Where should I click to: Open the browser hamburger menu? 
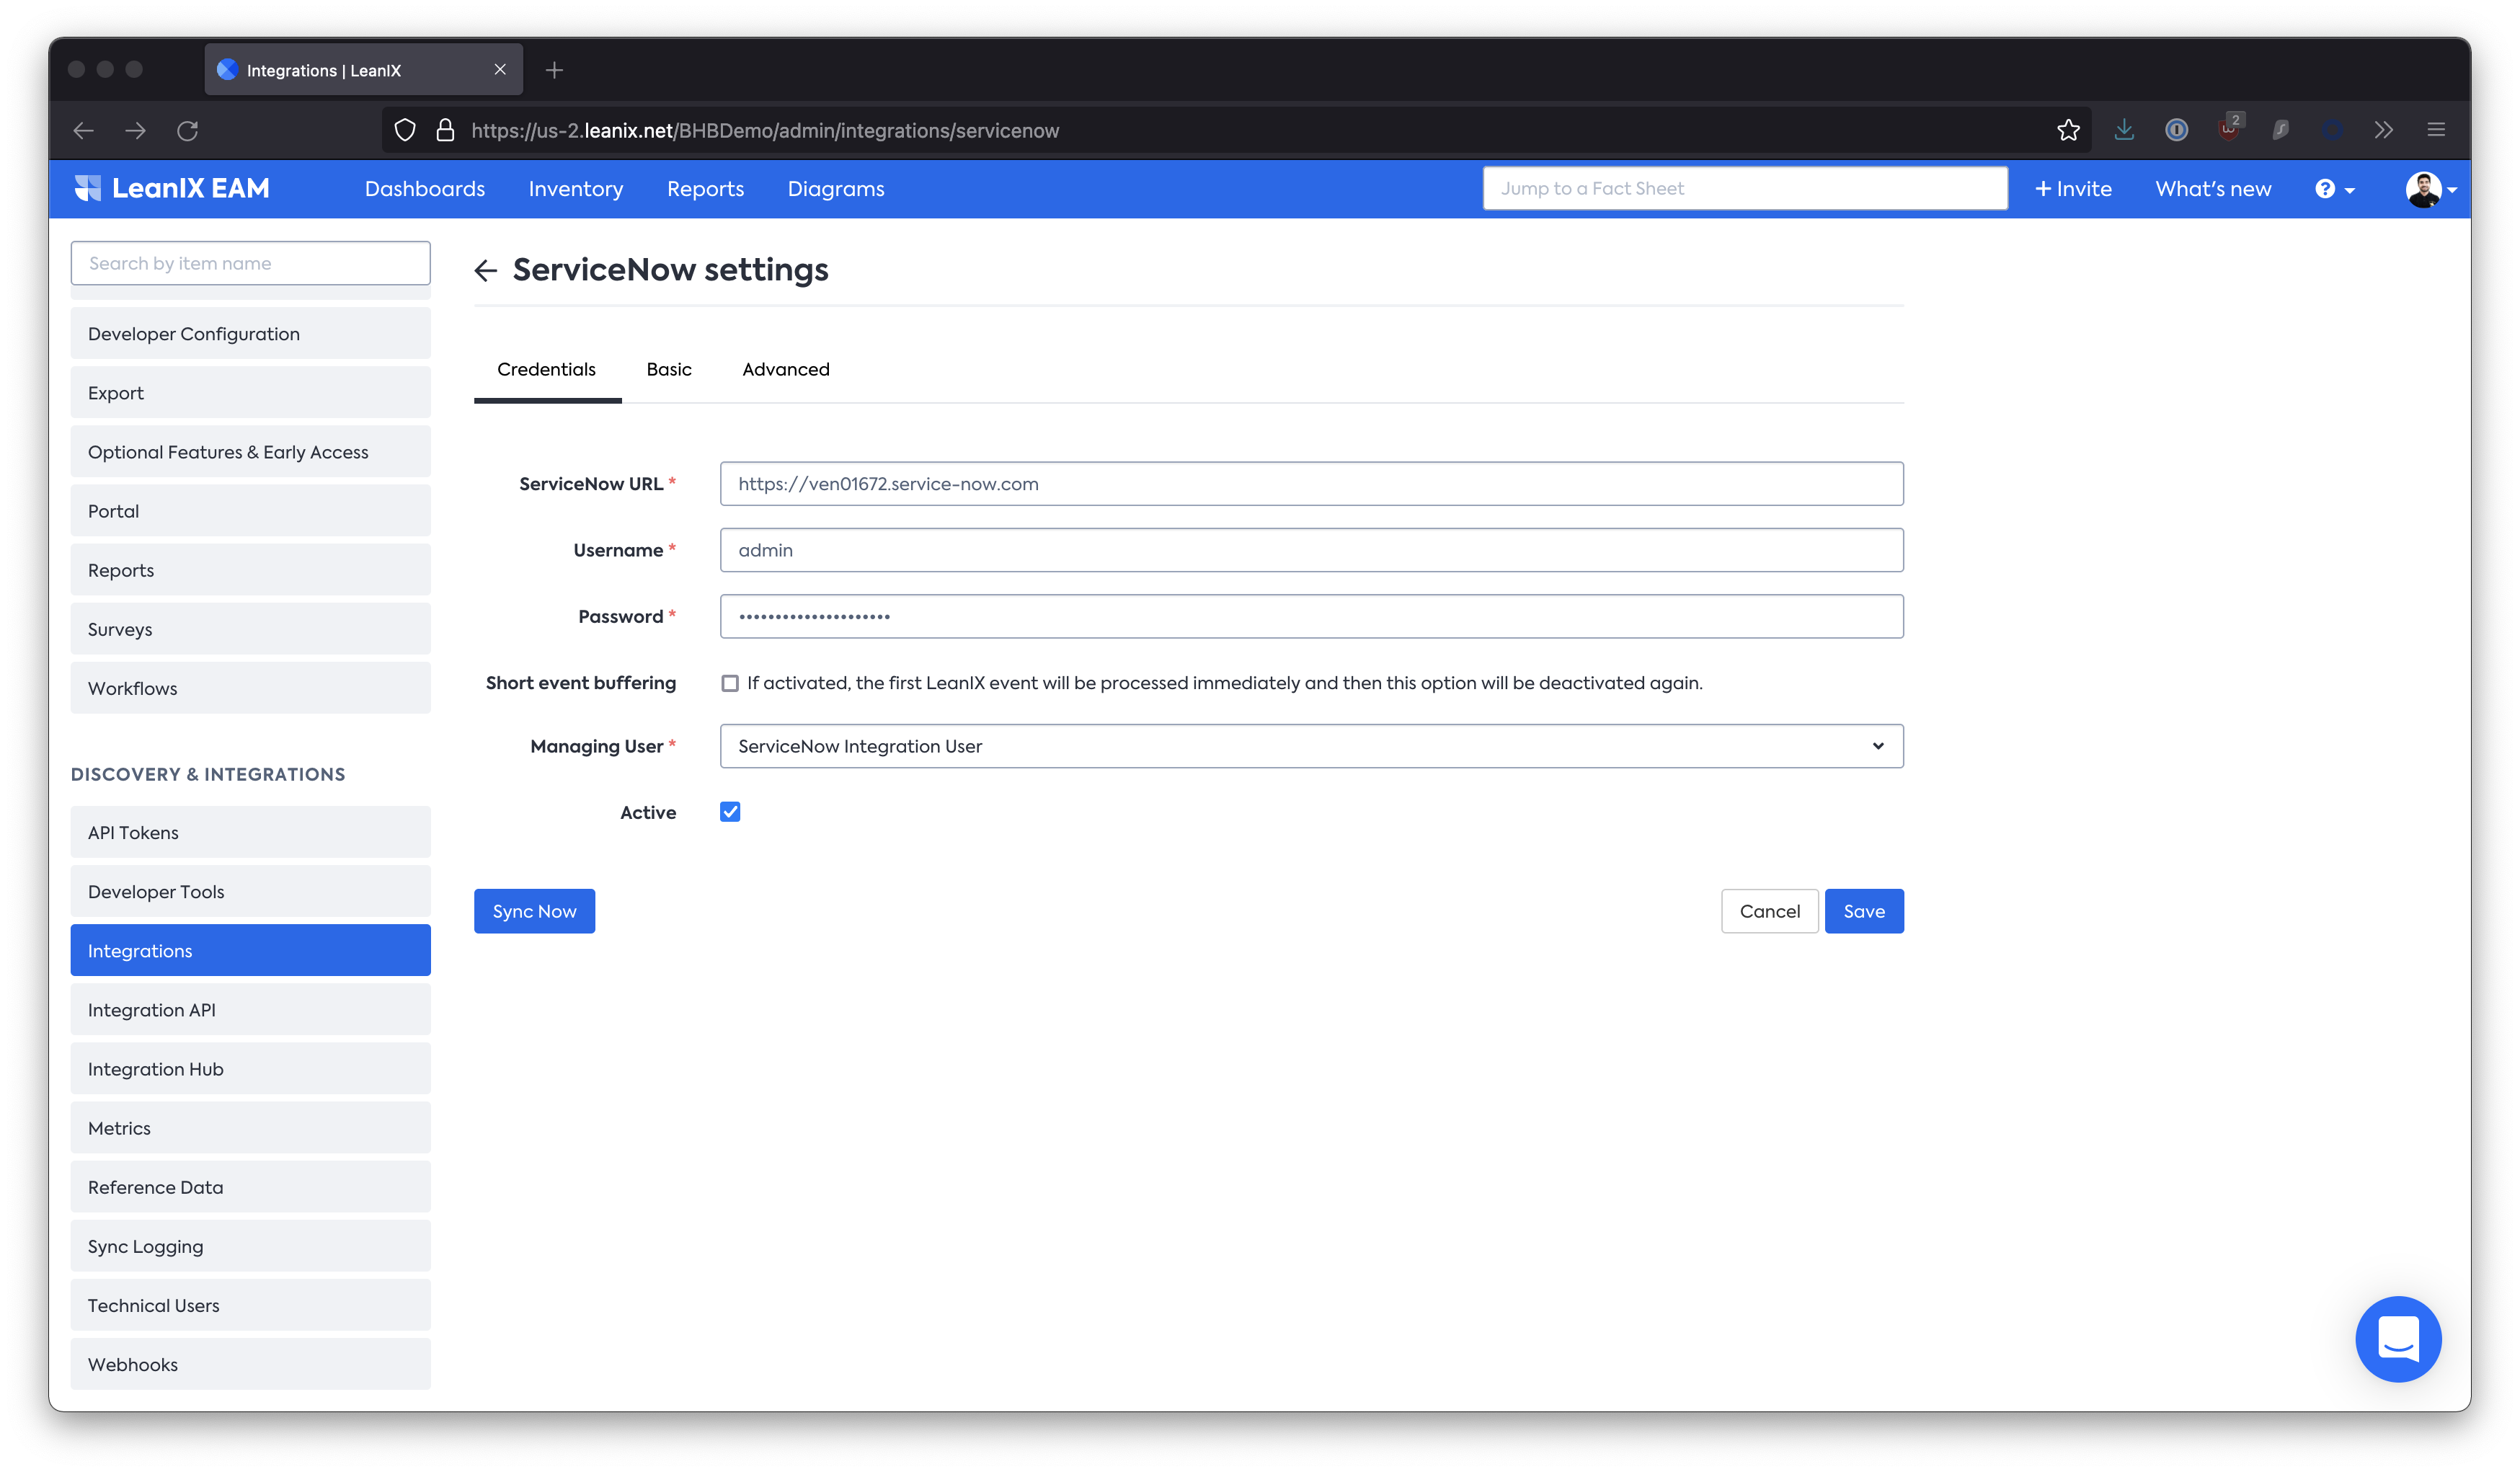click(x=2436, y=131)
